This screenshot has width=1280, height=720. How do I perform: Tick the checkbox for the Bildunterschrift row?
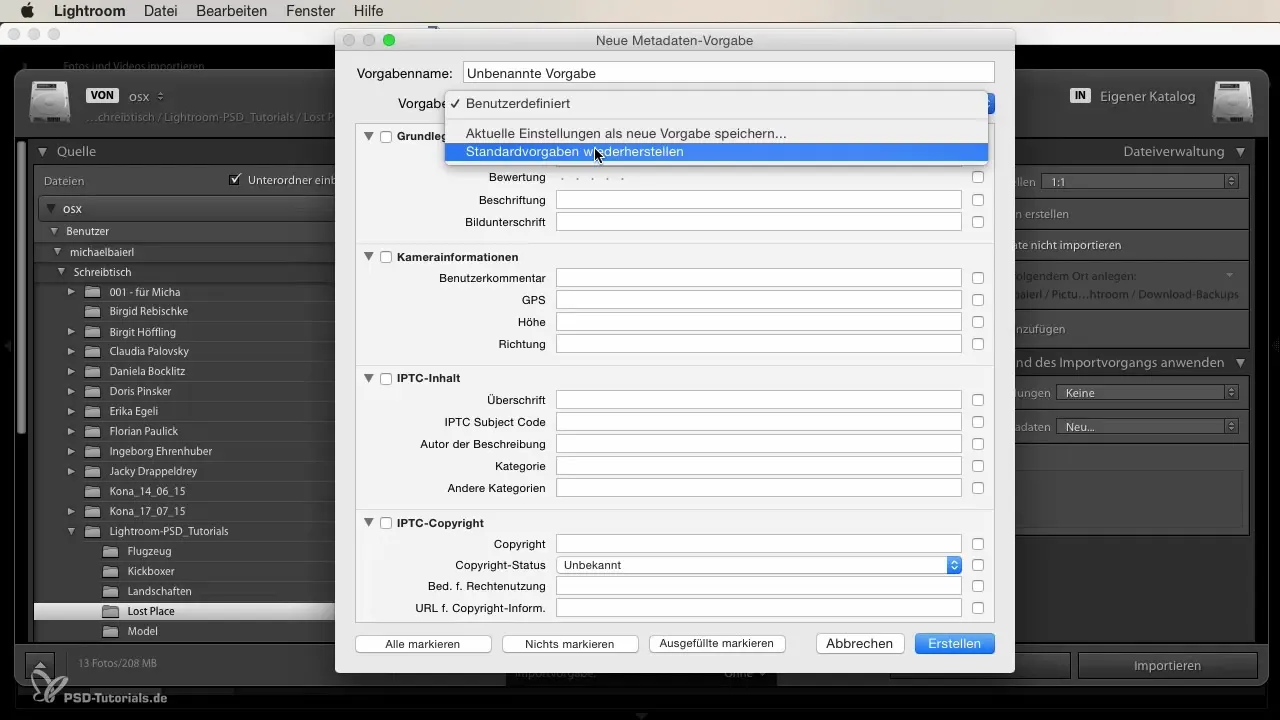tap(978, 222)
